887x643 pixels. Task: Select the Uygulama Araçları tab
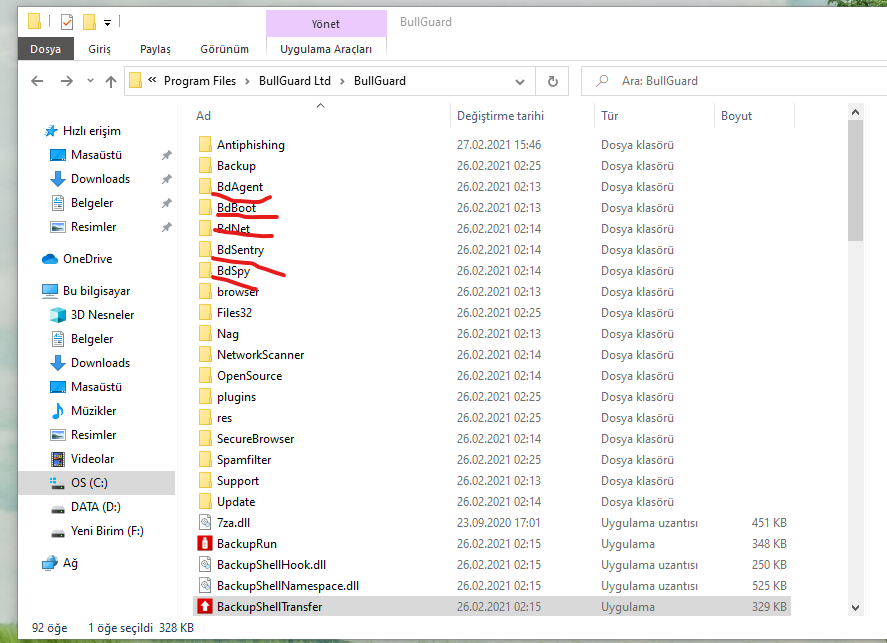[x=326, y=49]
